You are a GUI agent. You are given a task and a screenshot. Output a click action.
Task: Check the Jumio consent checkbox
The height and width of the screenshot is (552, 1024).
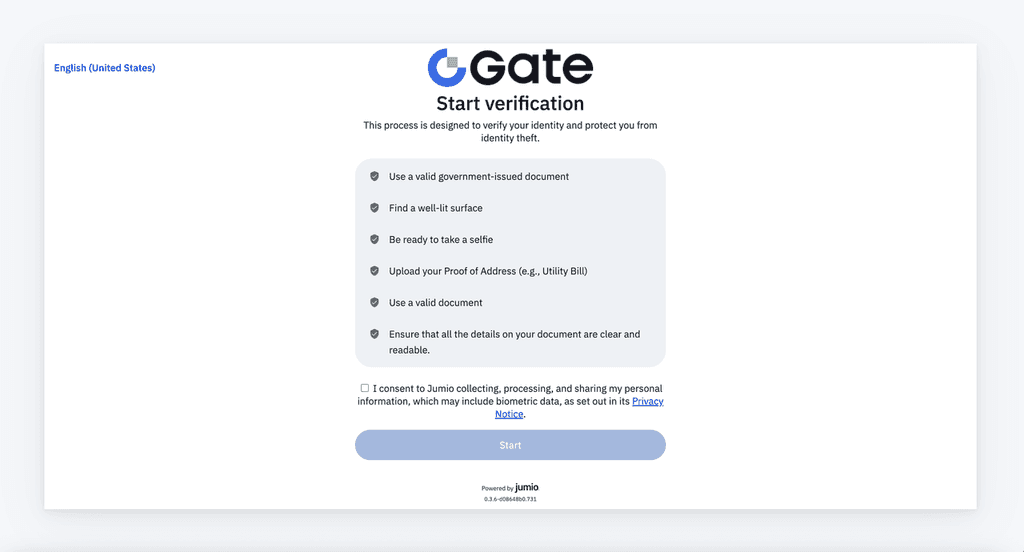click(x=365, y=388)
